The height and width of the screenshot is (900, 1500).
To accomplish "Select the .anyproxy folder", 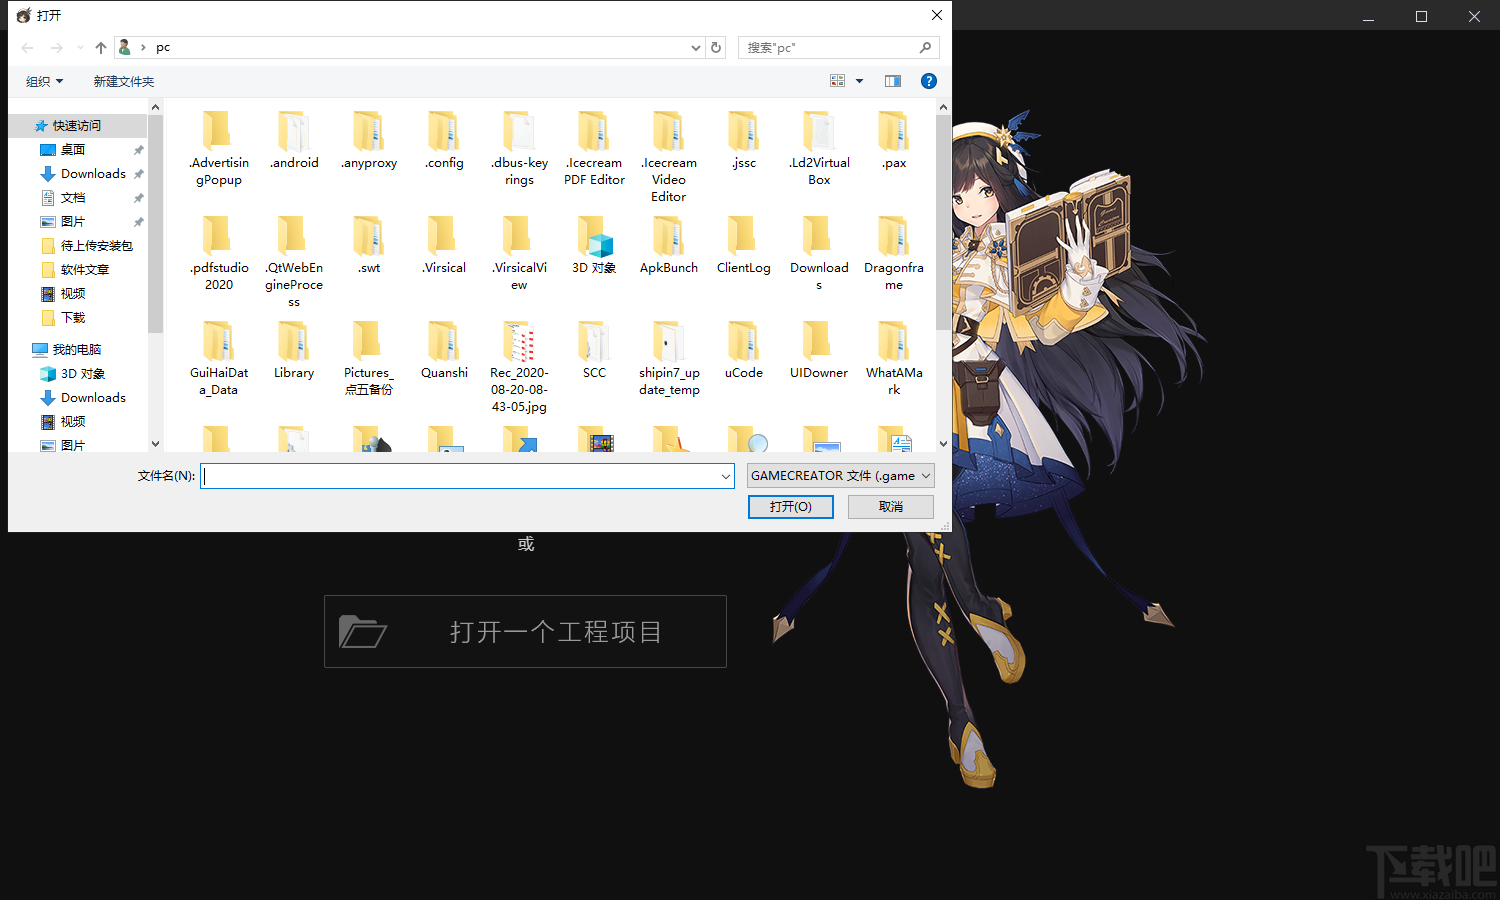I will pos(369,140).
